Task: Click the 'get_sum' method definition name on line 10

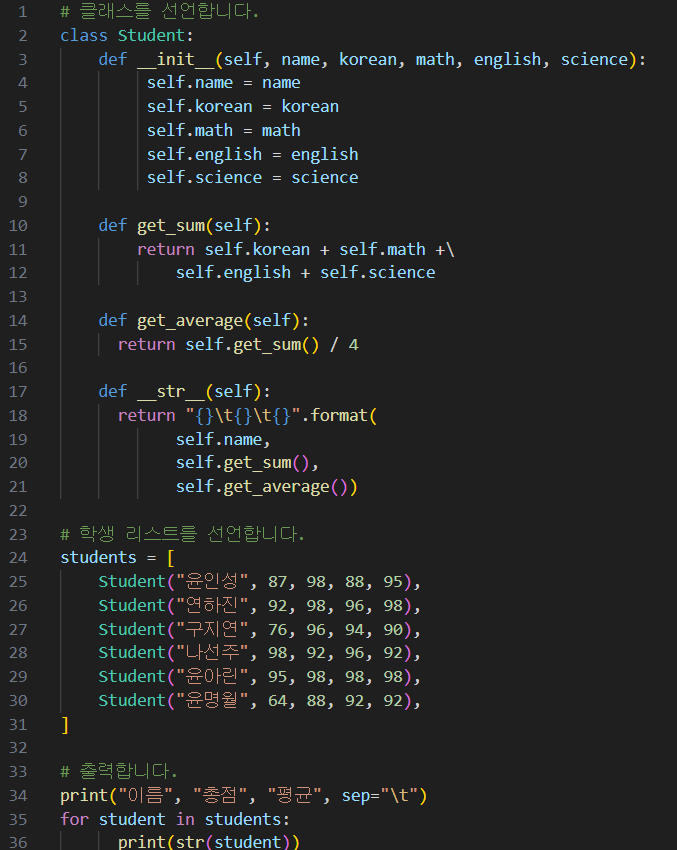Action: tap(171, 226)
